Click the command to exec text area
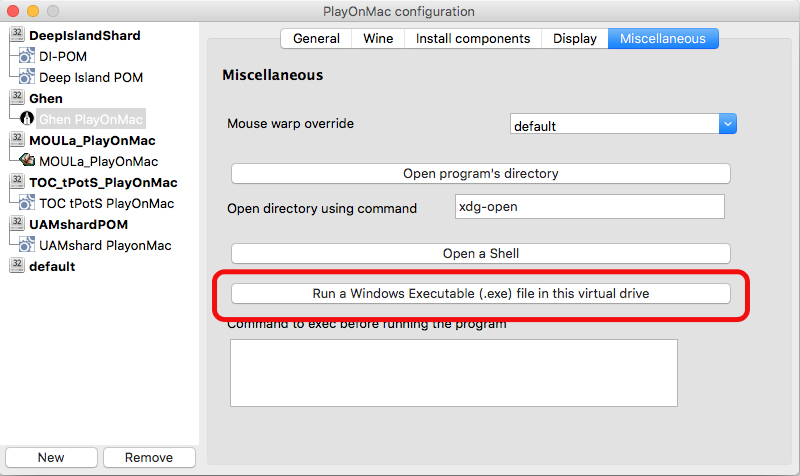The image size is (800, 476). 454,373
